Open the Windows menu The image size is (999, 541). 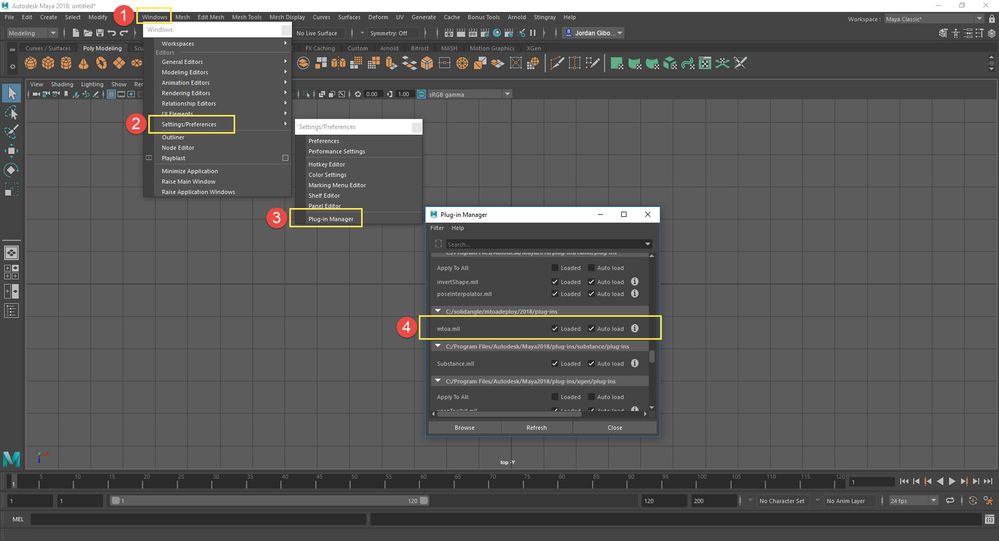[154, 17]
